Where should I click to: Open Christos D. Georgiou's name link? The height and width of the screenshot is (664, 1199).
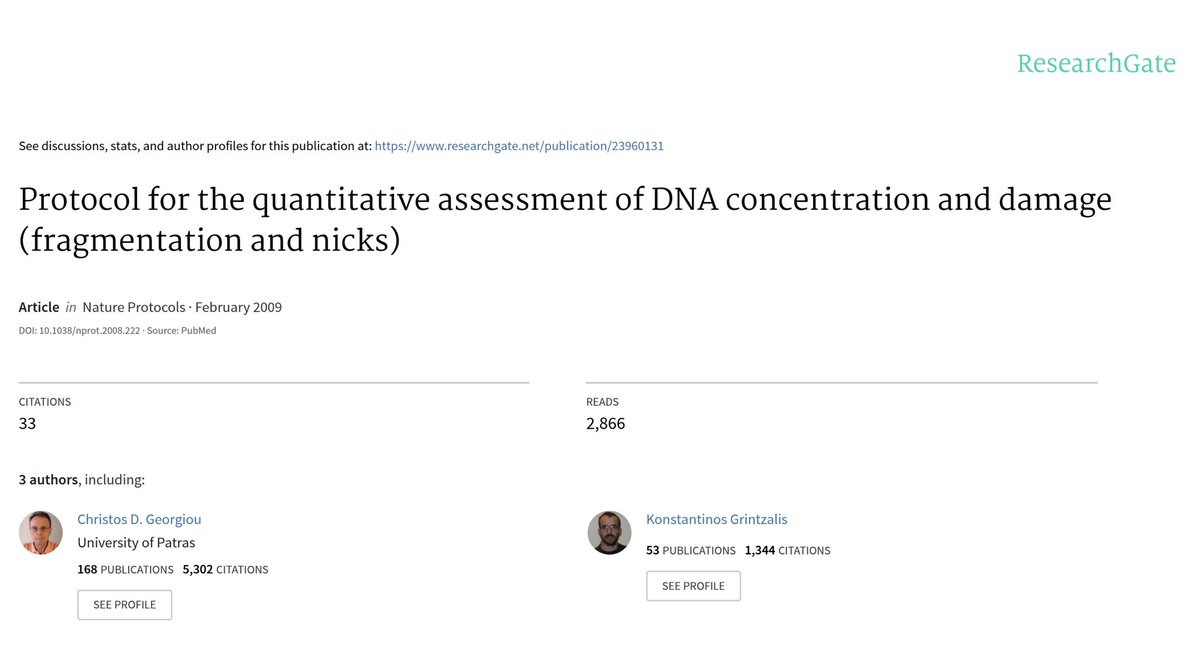coord(139,519)
